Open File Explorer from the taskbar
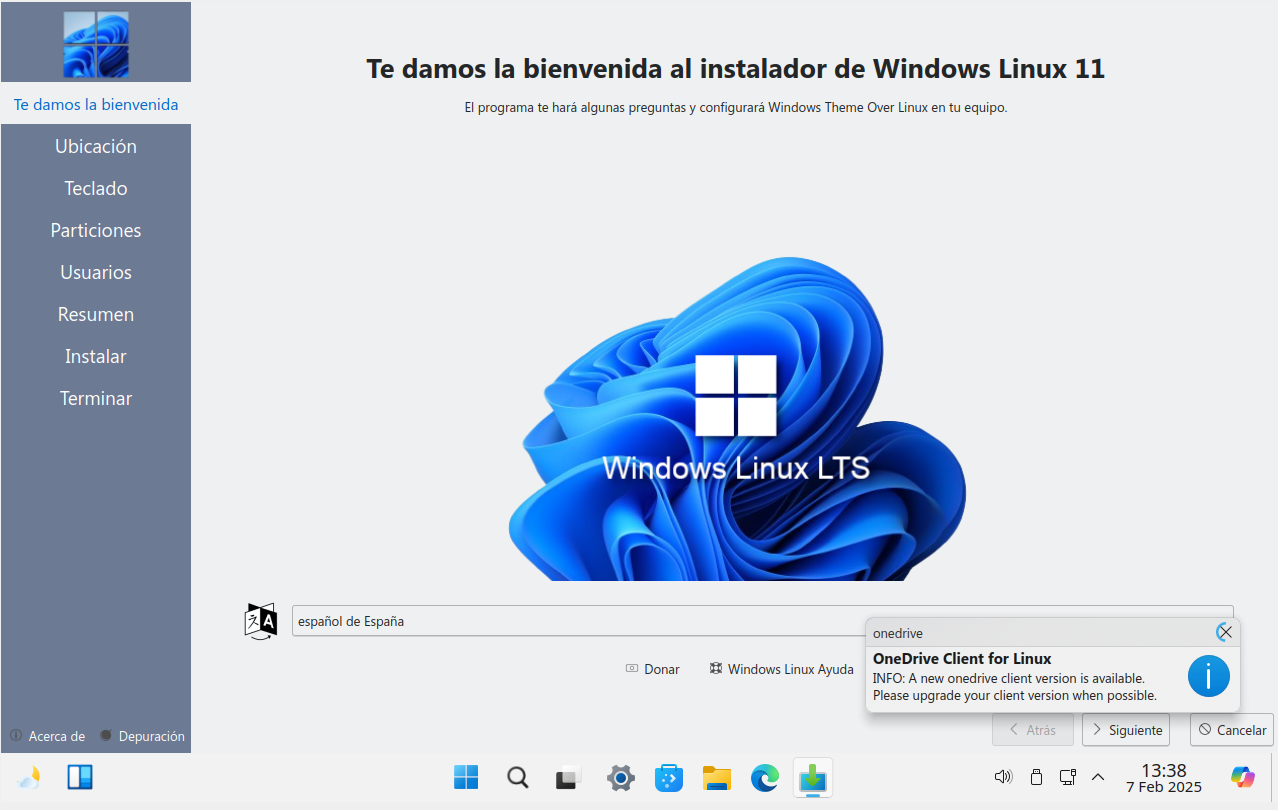The image size is (1278, 810). click(716, 777)
